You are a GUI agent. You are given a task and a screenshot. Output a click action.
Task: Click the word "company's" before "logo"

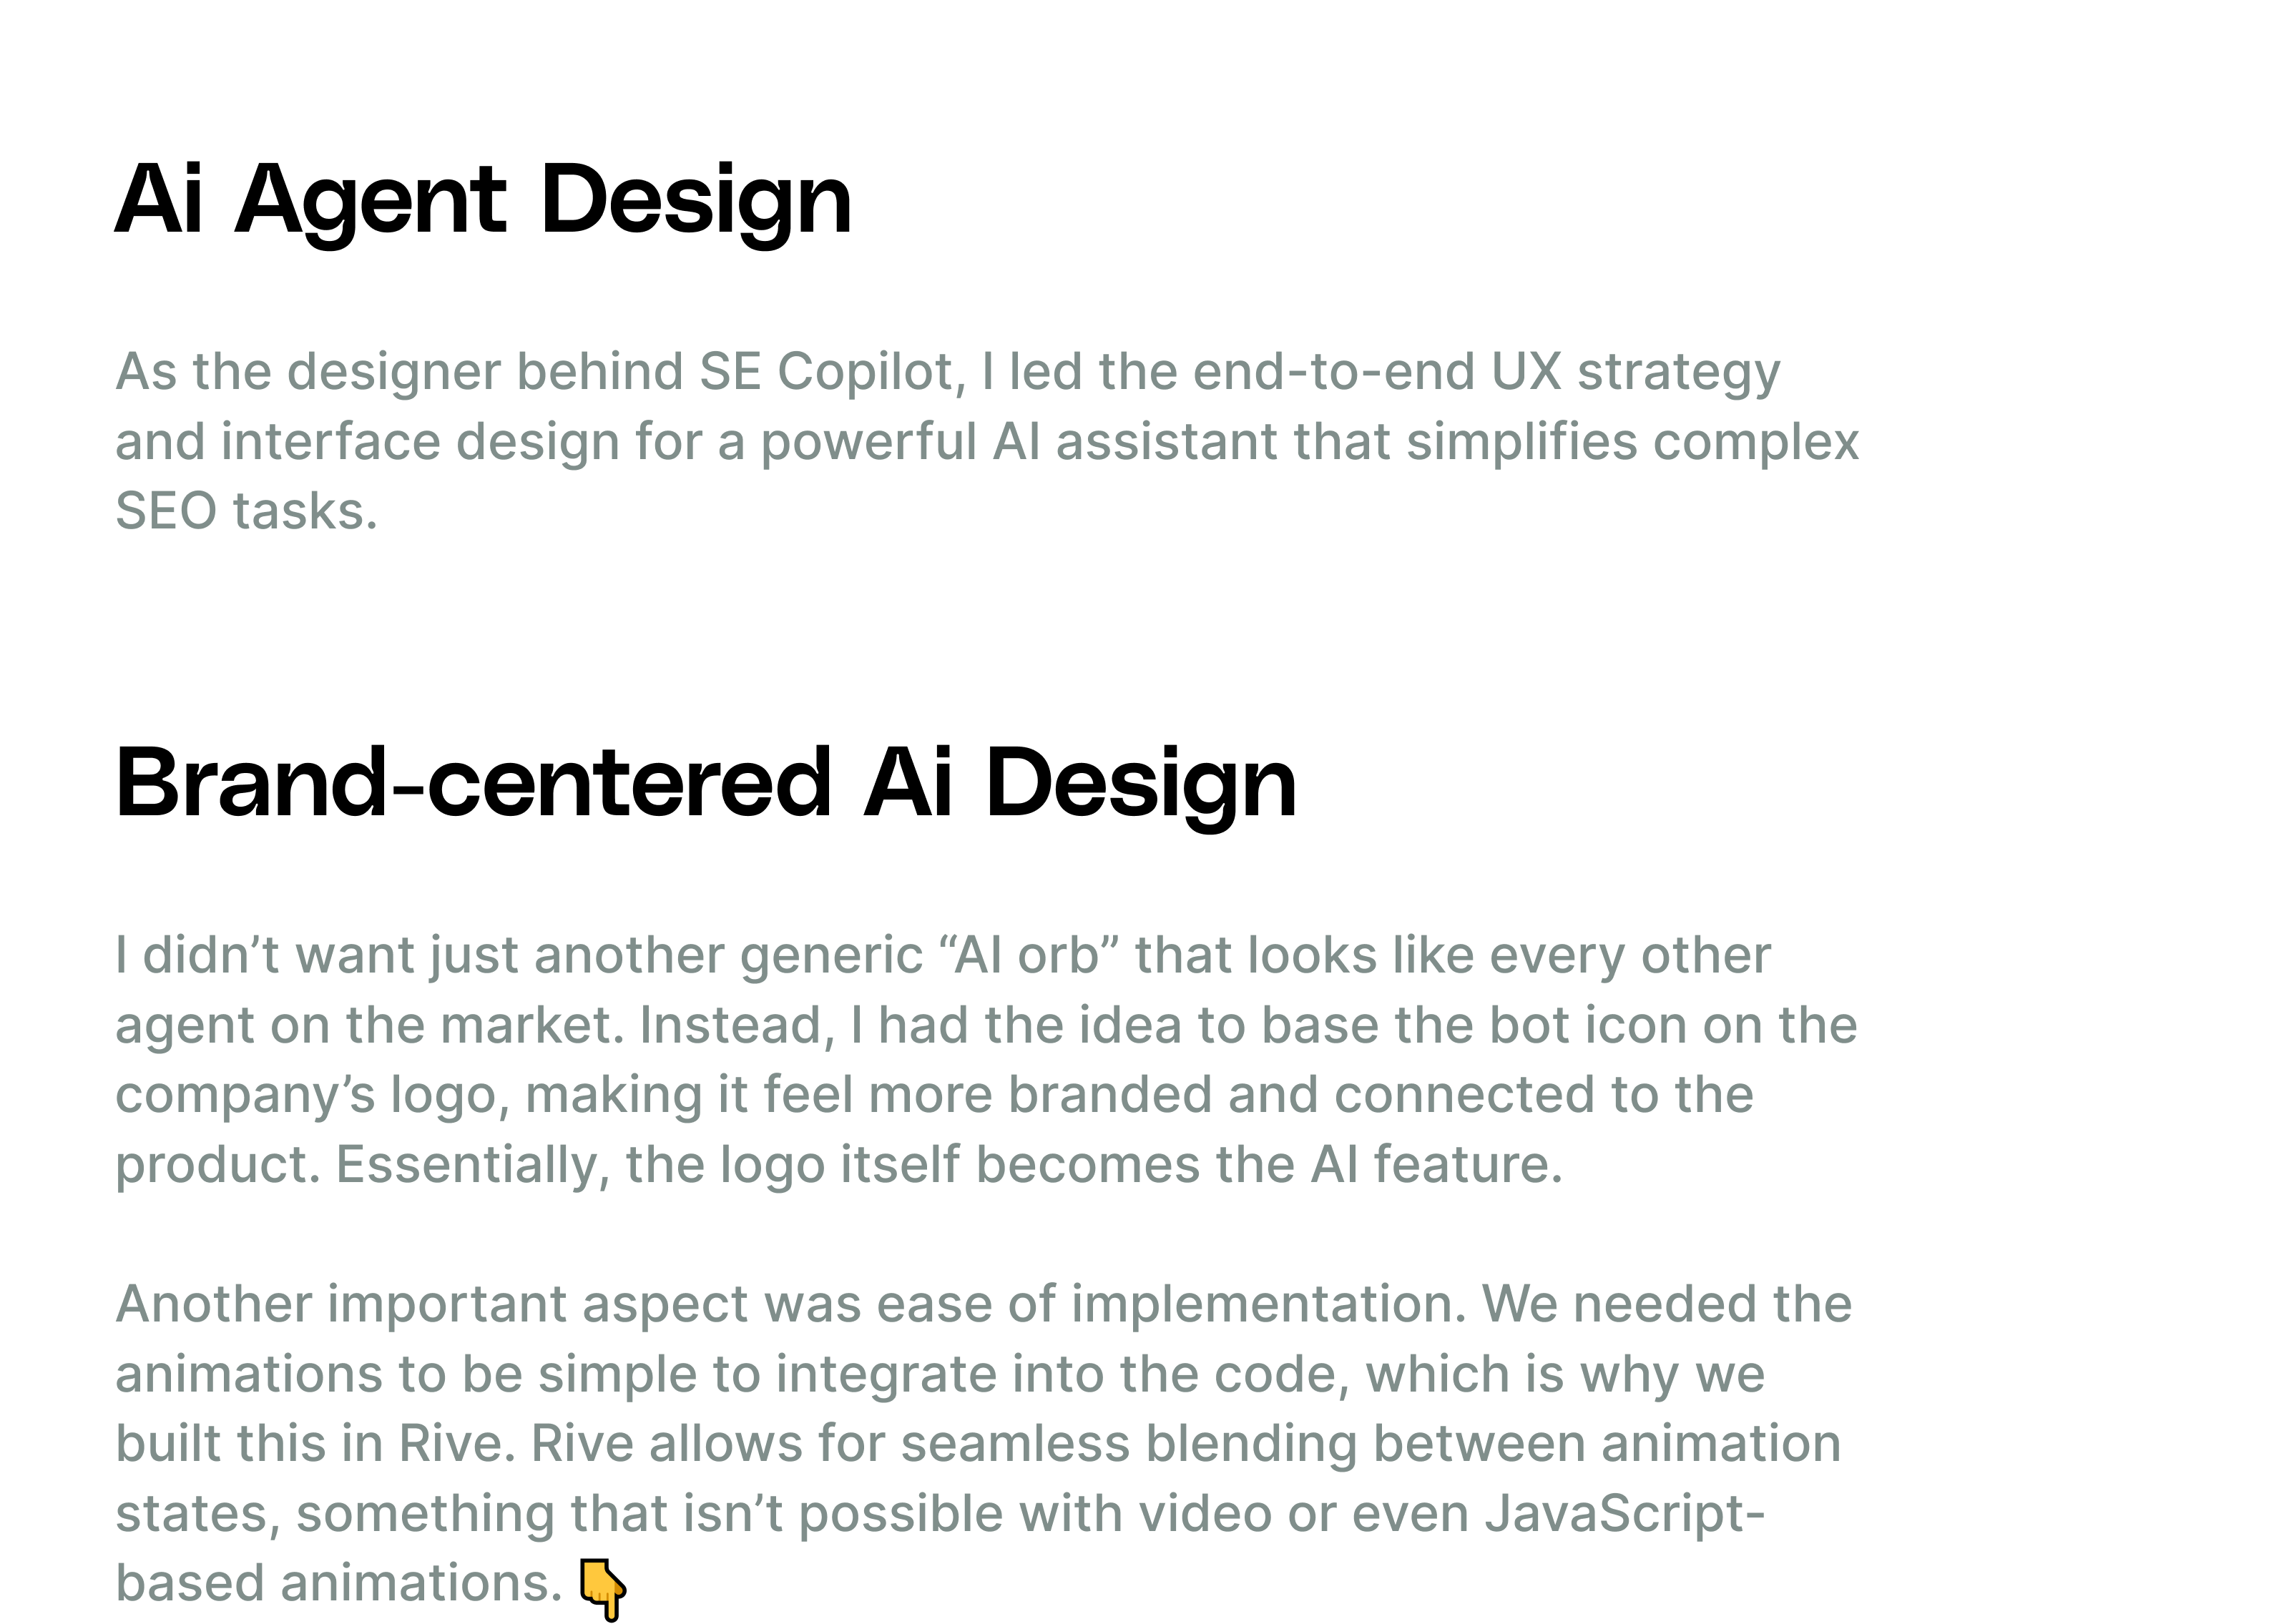[x=245, y=1096]
